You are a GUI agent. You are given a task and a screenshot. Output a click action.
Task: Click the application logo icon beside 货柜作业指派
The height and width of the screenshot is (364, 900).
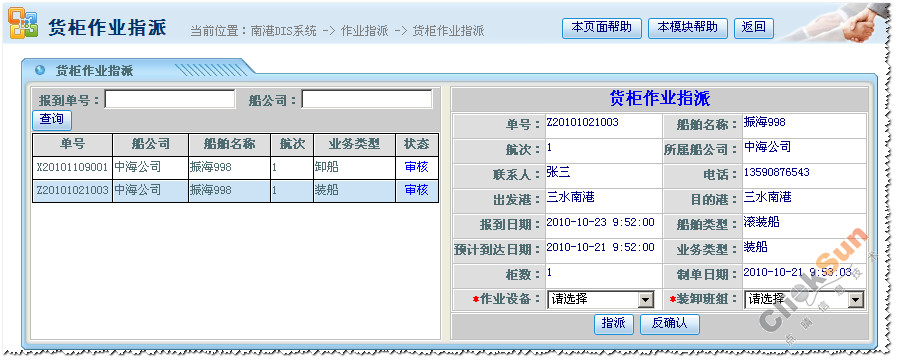click(x=23, y=24)
